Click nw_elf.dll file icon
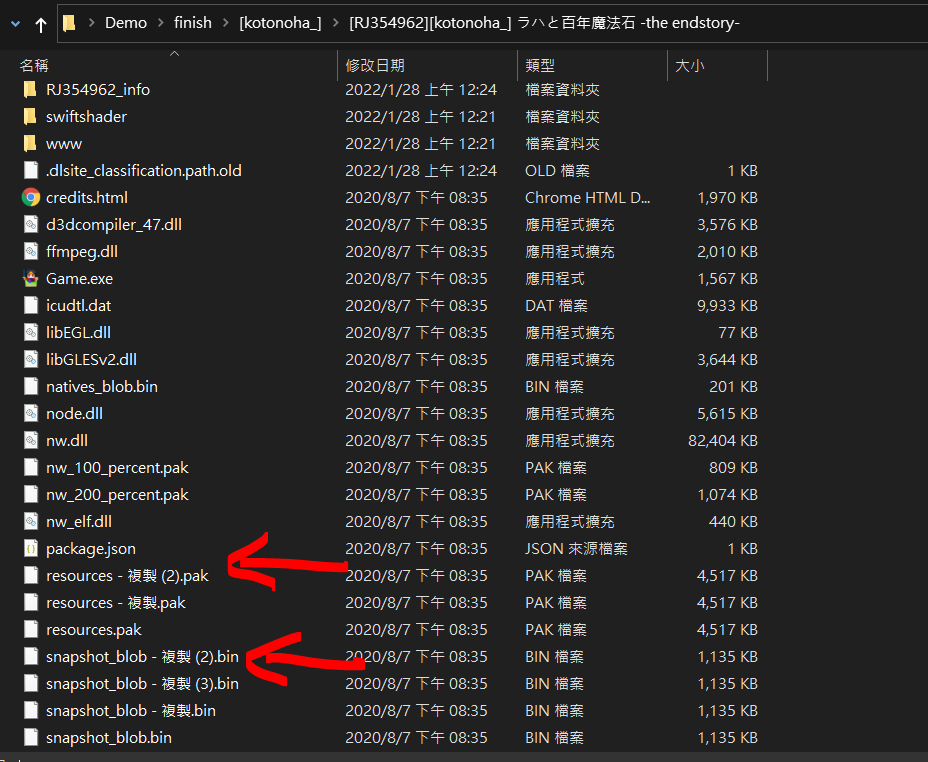This screenshot has width=928, height=762. [x=31, y=521]
